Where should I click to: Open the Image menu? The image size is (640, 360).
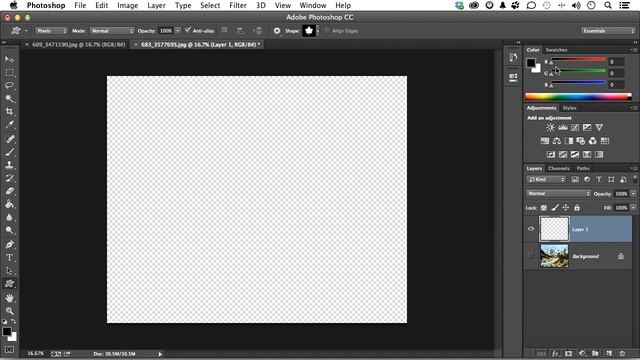[x=128, y=5]
